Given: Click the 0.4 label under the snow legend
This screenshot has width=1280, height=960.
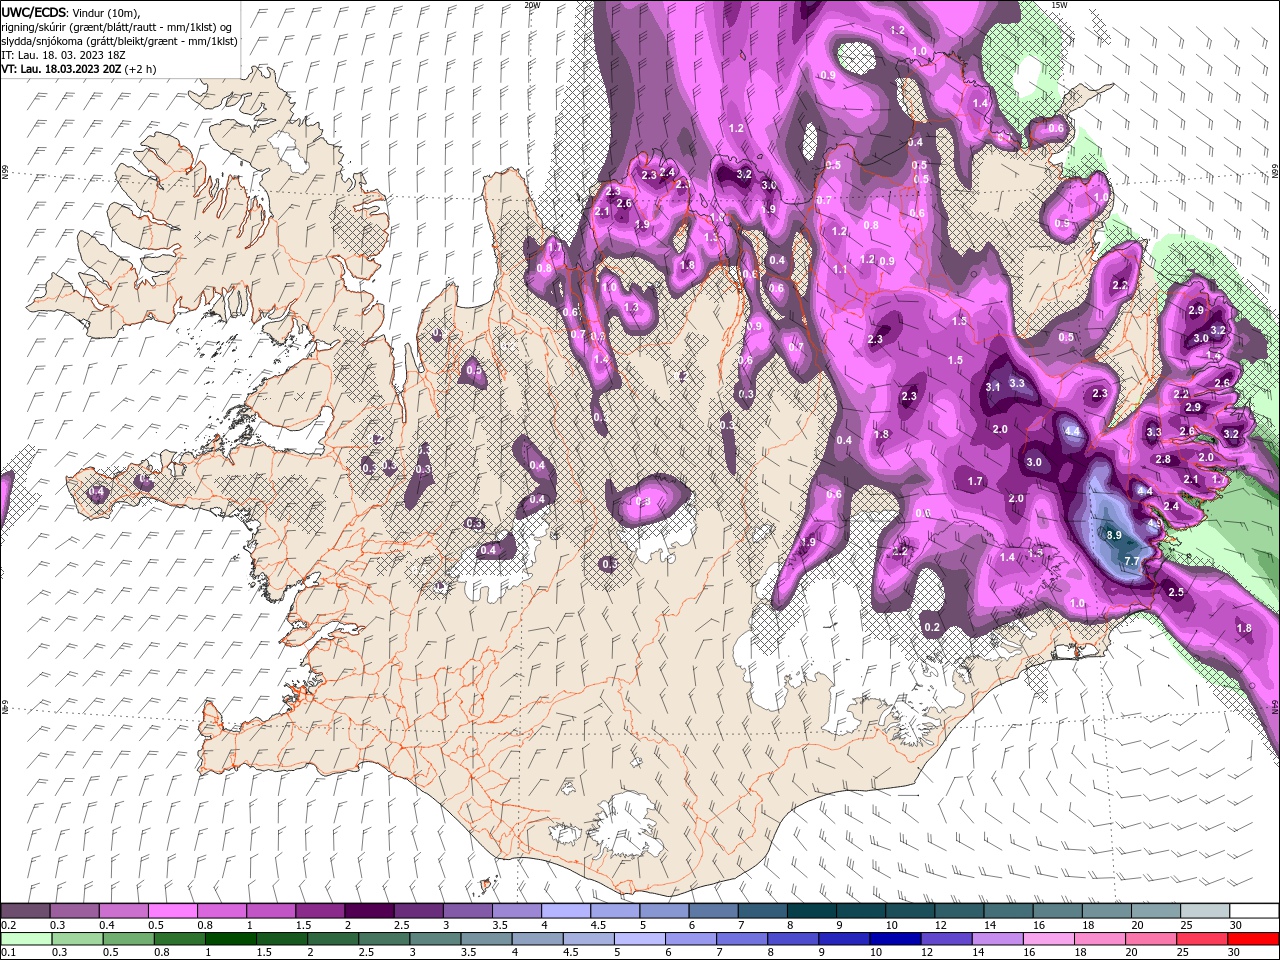Looking at the screenshot, I should [x=107, y=926].
